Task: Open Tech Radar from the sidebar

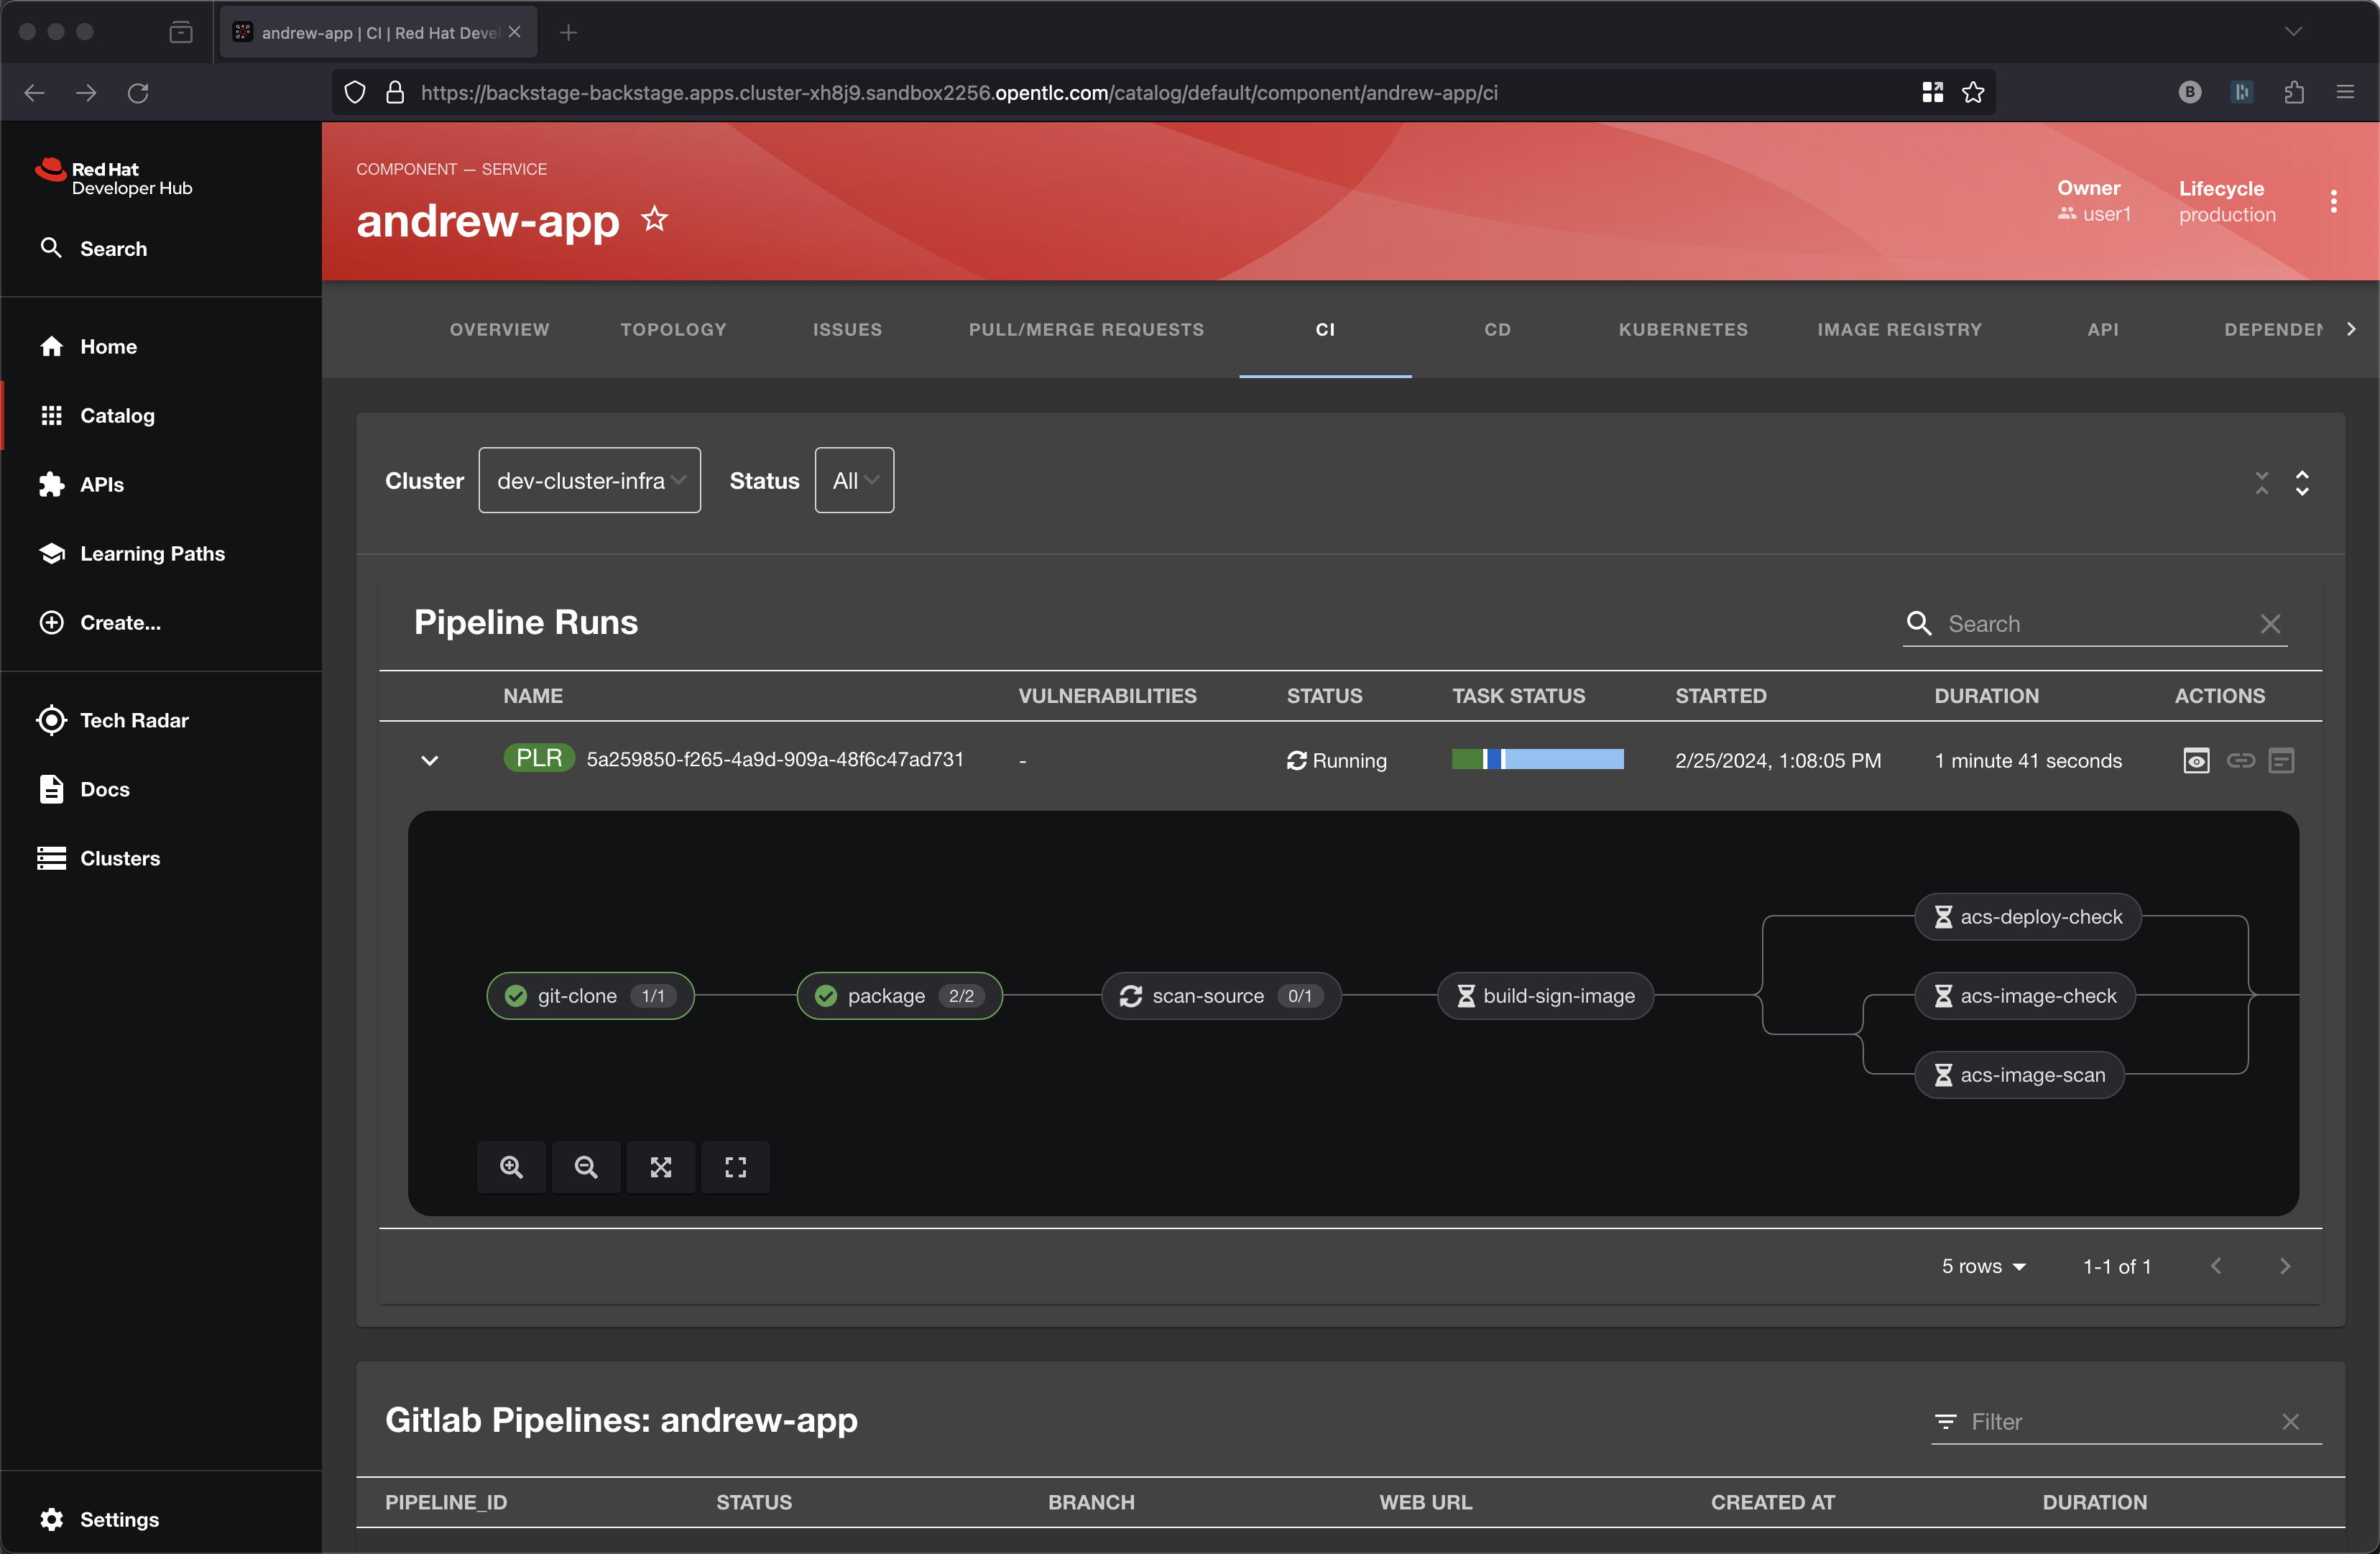Action: (x=134, y=720)
